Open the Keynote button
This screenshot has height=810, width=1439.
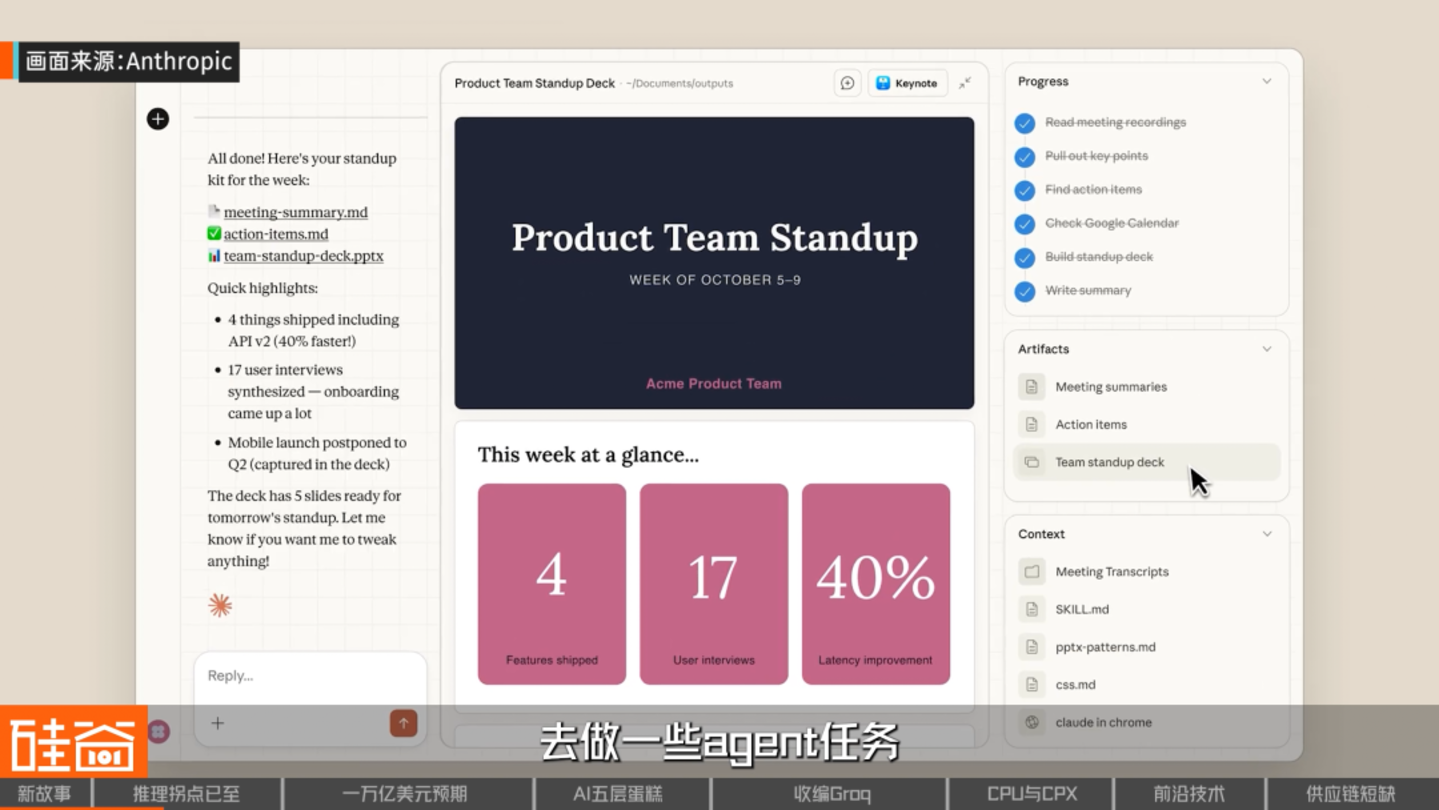tap(907, 83)
